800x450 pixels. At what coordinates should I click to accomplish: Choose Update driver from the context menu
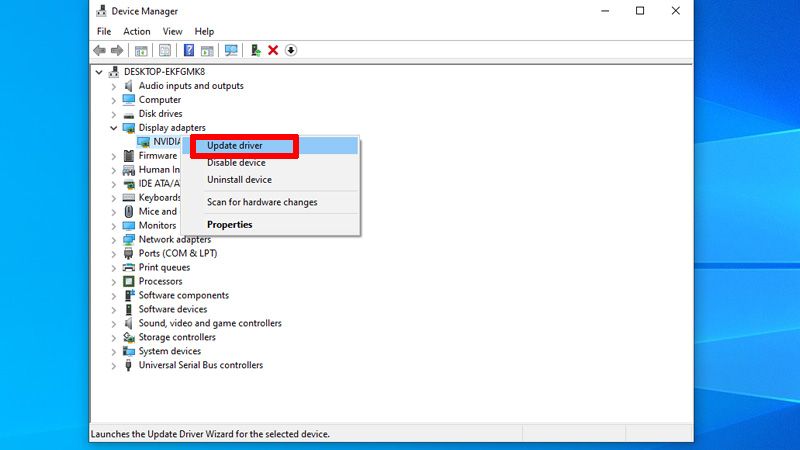270,146
